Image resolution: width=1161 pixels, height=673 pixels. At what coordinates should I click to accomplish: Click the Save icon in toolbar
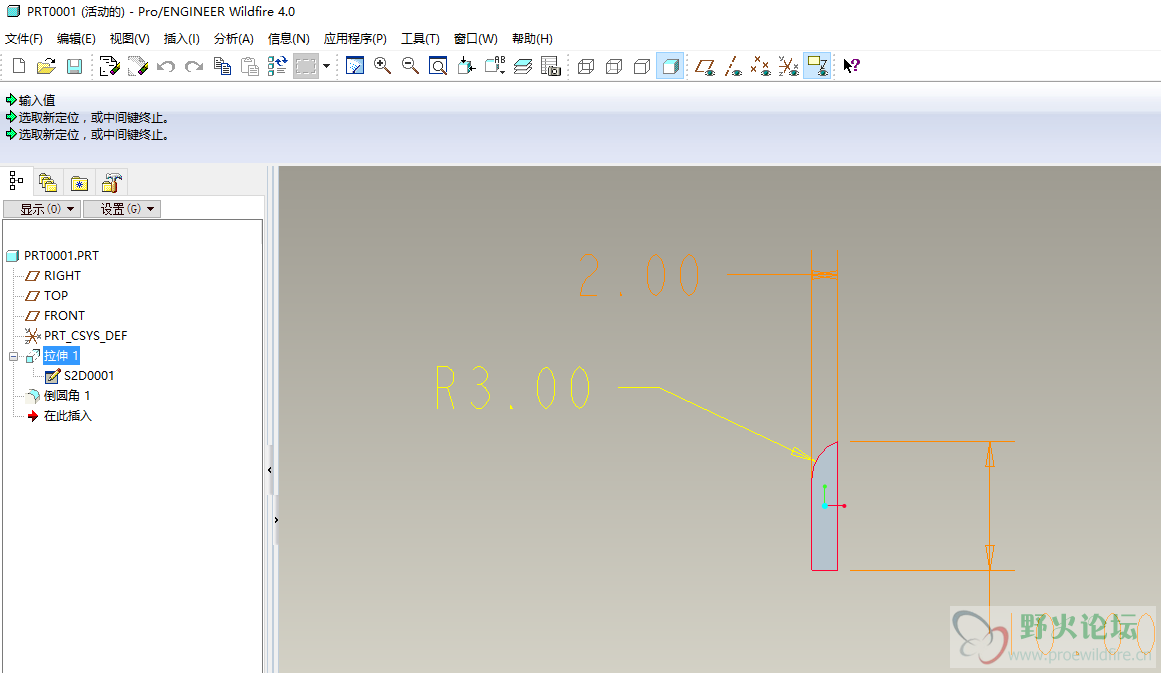click(74, 67)
